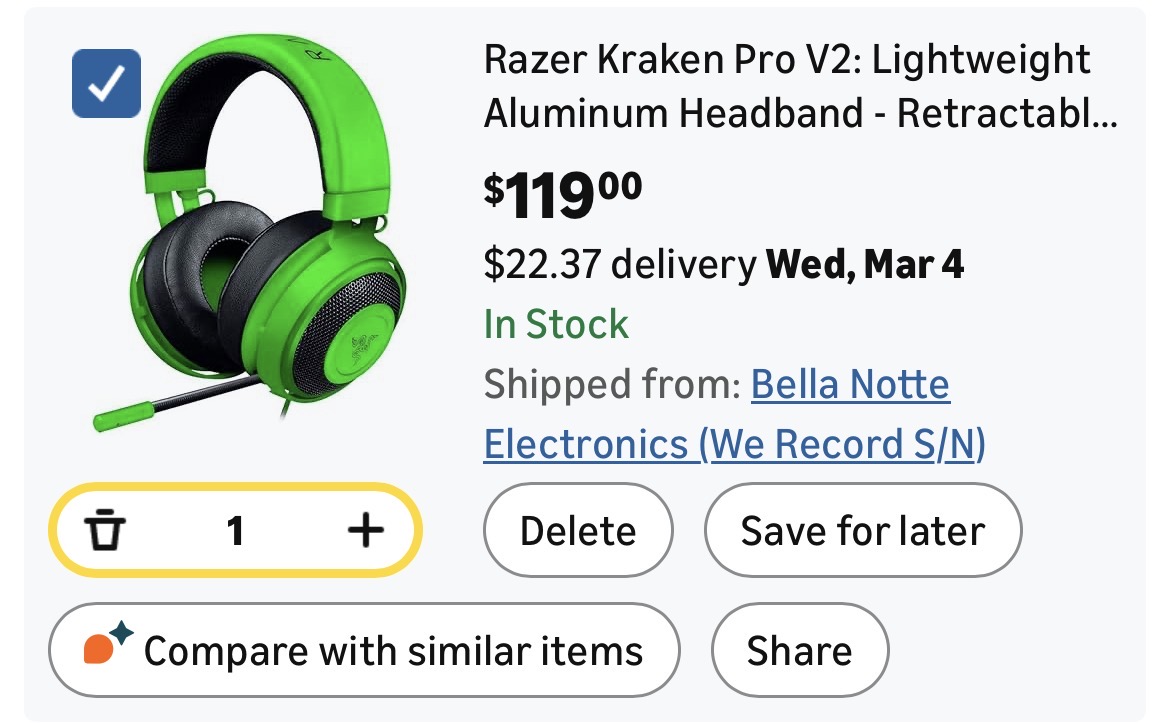
Task: Move item using Save for later
Action: (862, 531)
